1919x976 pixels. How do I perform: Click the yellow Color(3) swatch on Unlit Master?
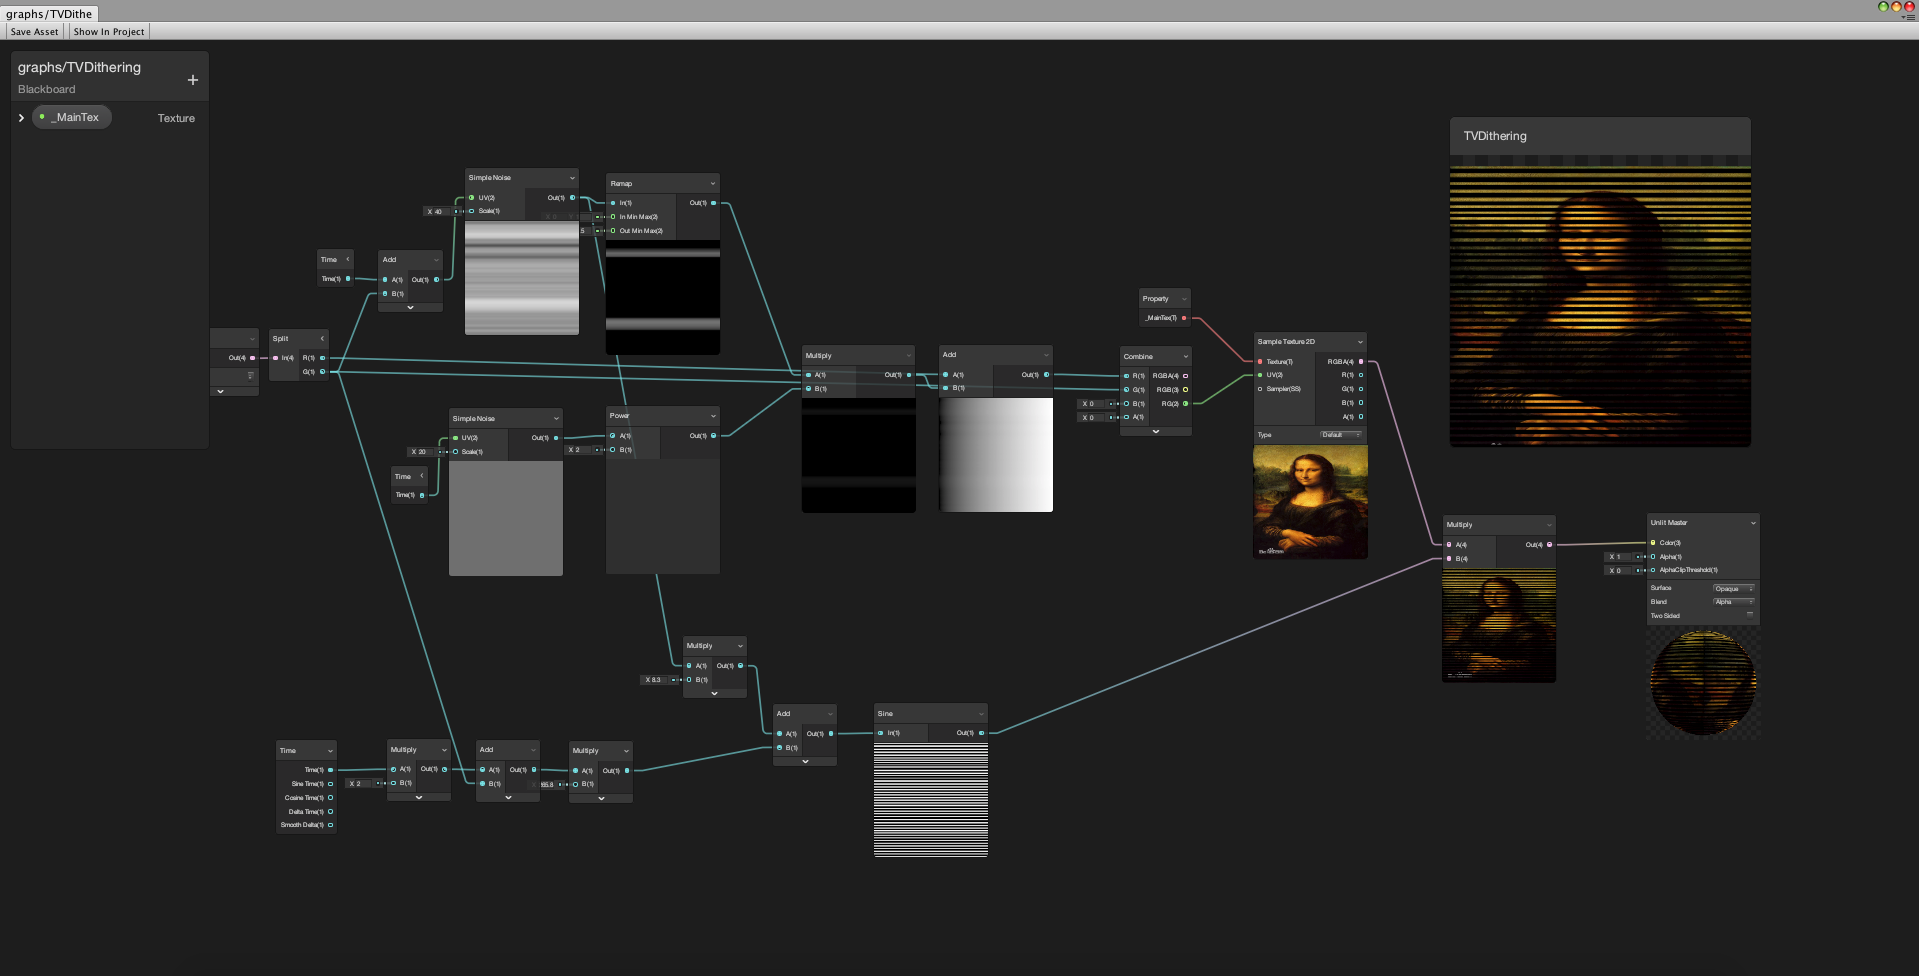coord(1652,542)
